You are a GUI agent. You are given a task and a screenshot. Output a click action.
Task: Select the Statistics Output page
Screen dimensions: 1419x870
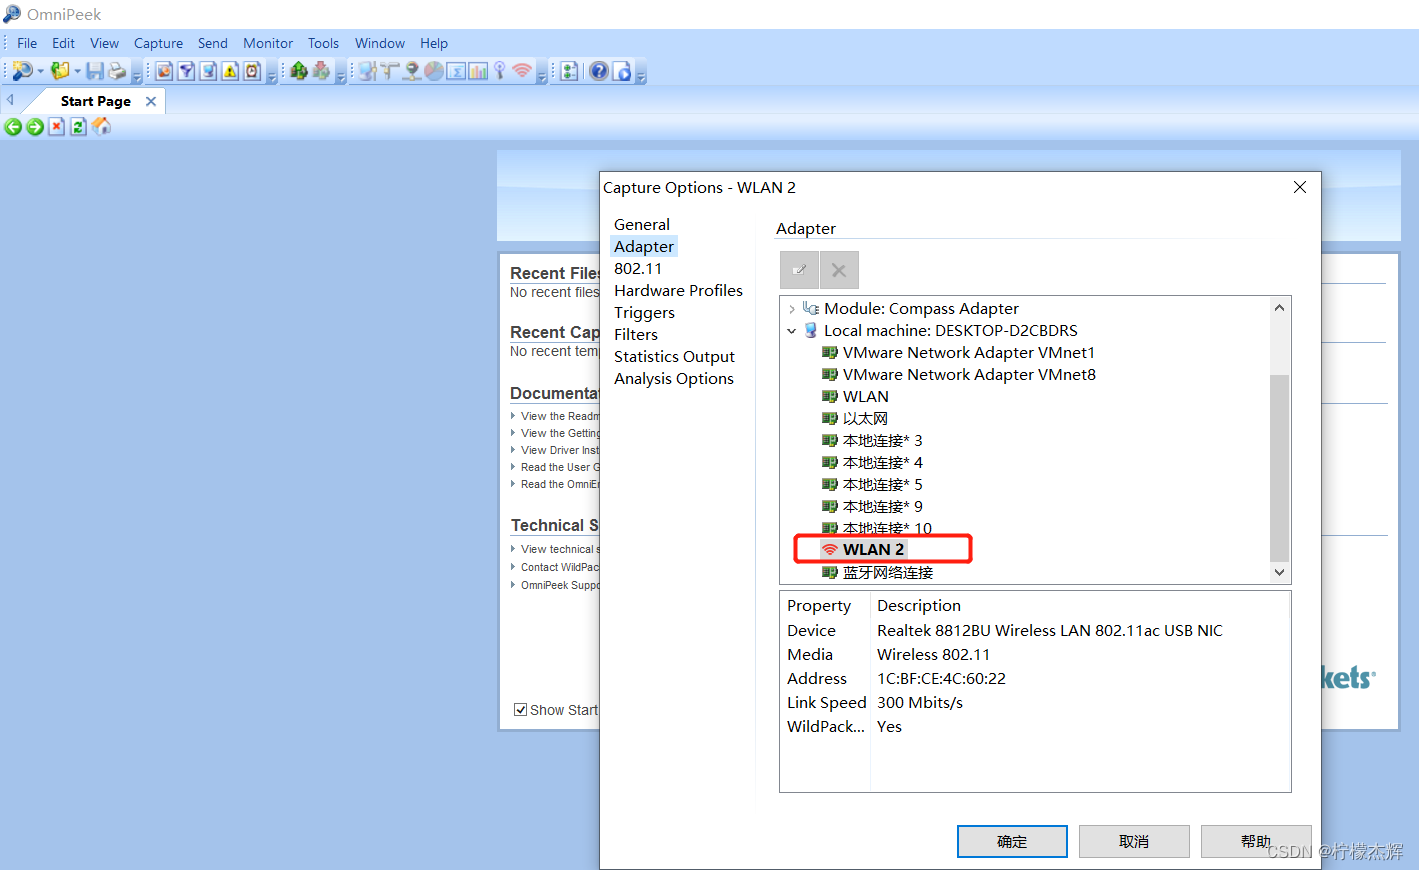tap(674, 357)
